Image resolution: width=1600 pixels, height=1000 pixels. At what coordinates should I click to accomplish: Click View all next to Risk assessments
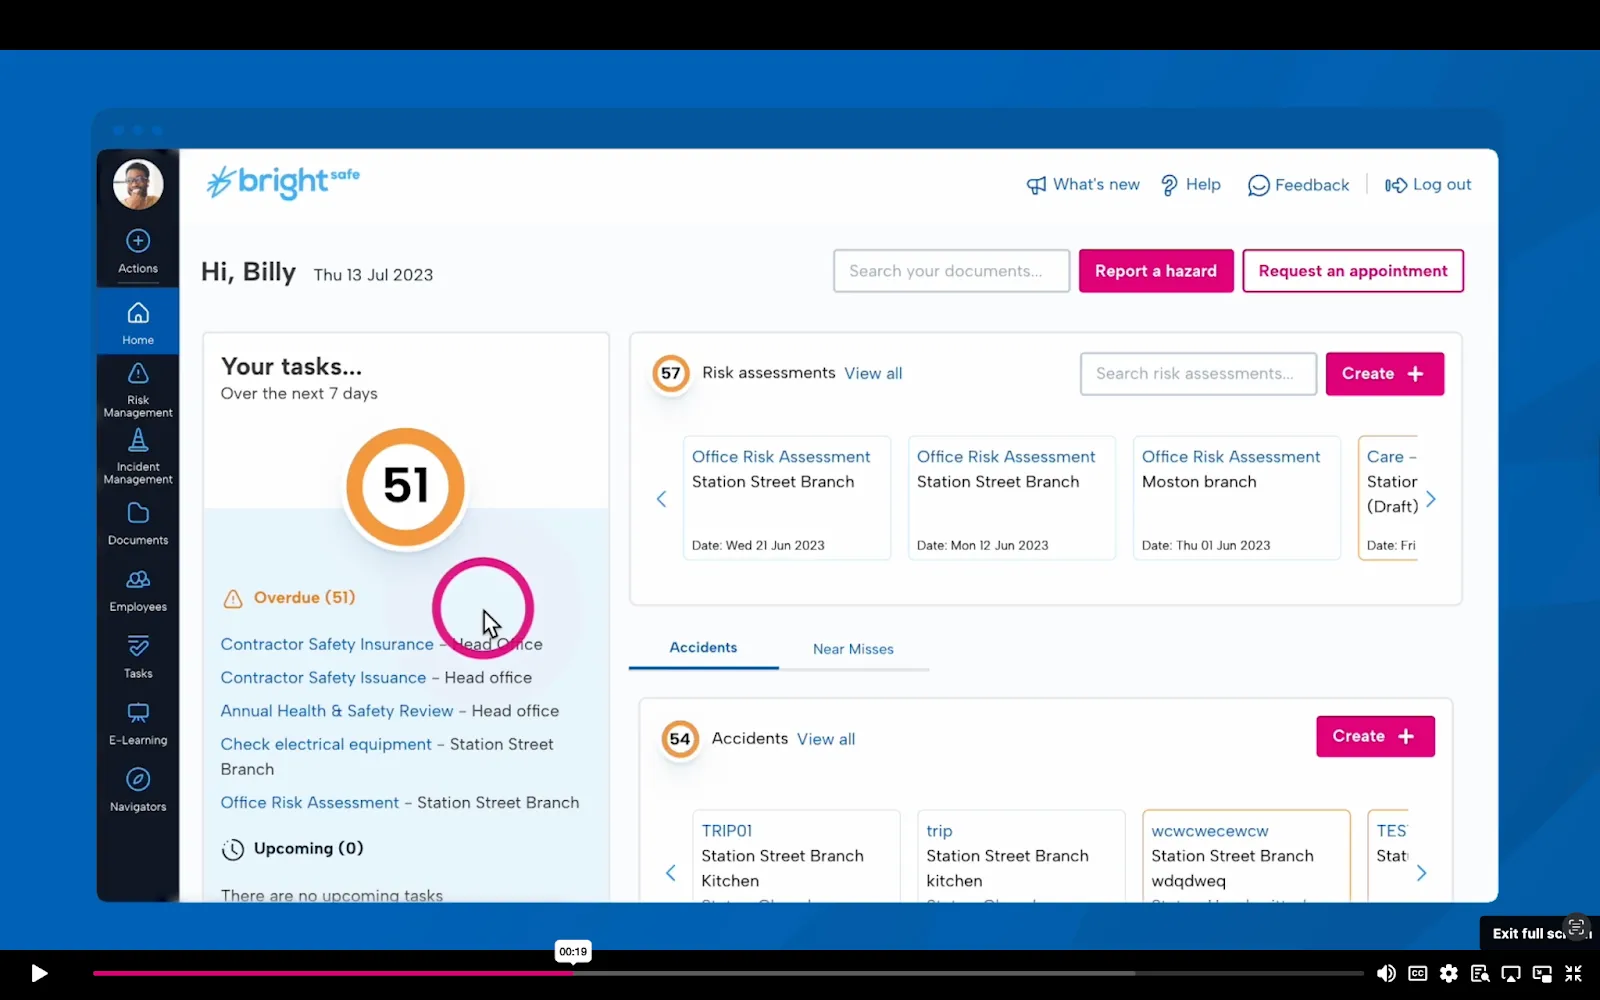coord(873,374)
